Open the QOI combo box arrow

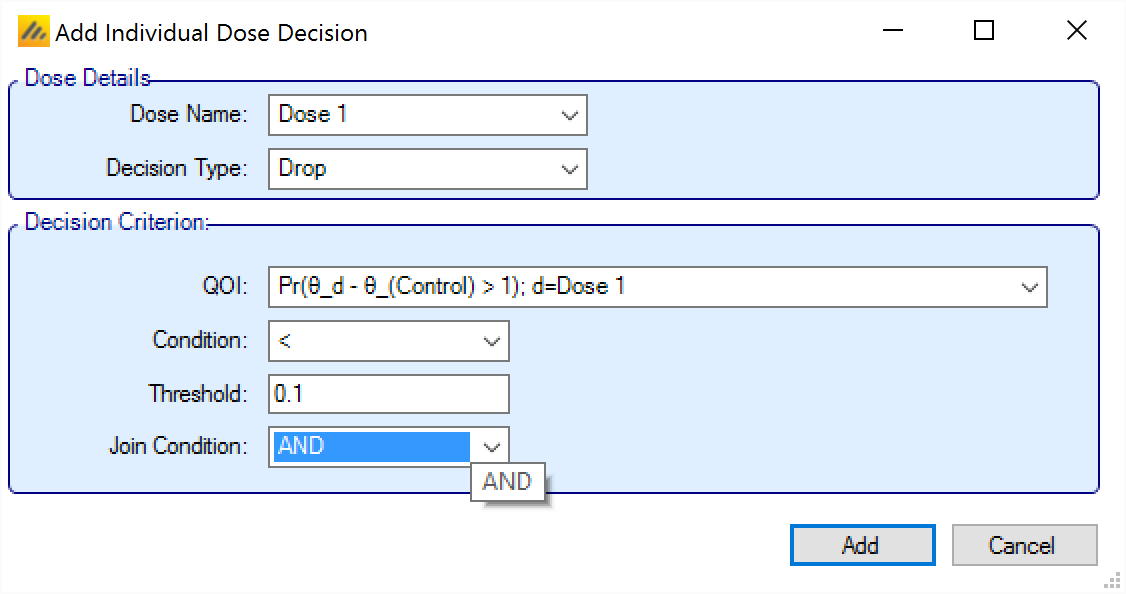[x=1029, y=287]
